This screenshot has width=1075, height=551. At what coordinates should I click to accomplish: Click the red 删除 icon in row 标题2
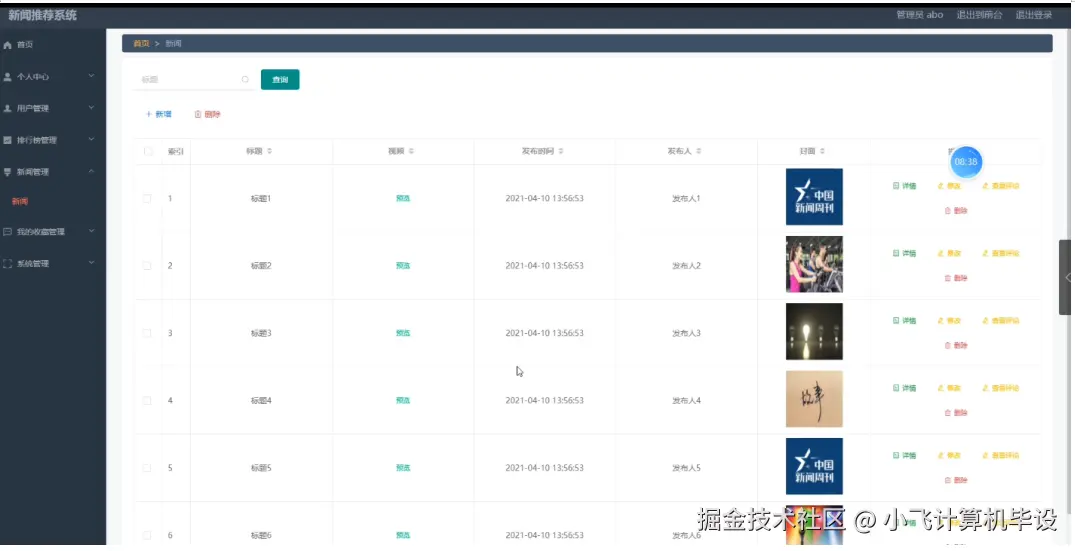[947, 278]
